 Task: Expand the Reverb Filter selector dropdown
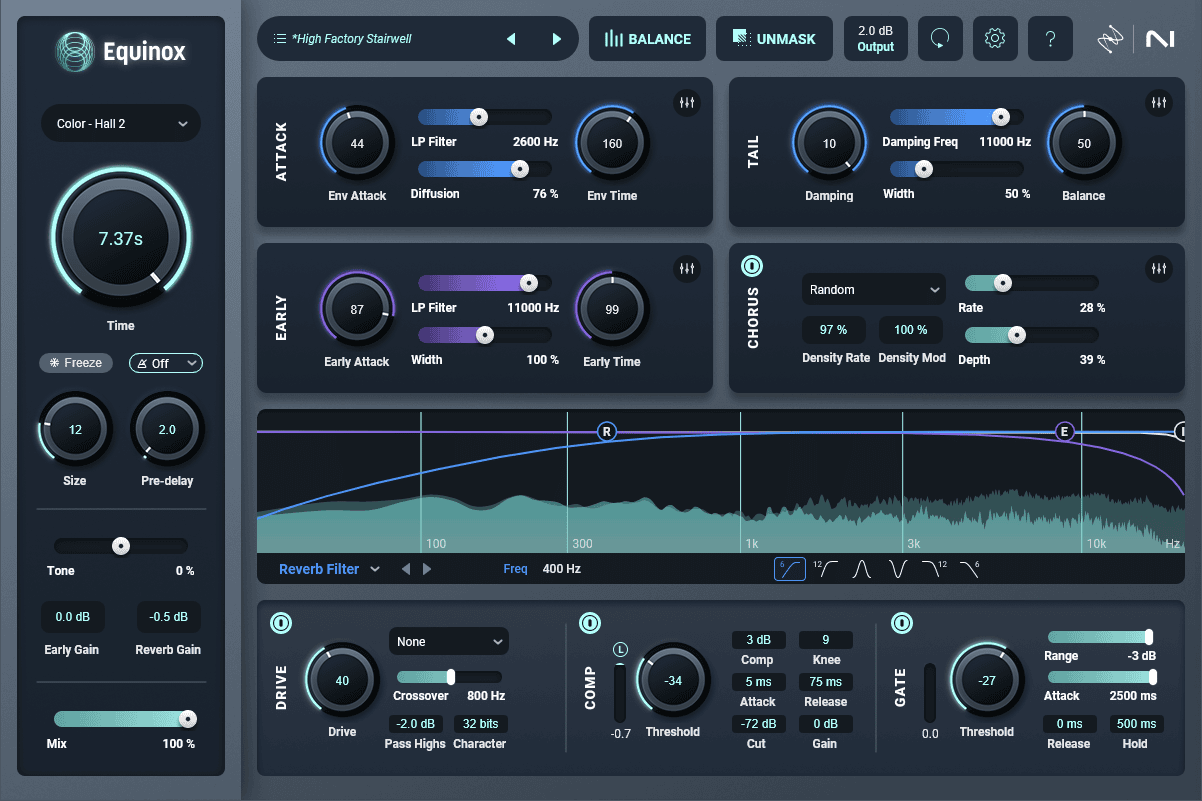pyautogui.click(x=329, y=569)
